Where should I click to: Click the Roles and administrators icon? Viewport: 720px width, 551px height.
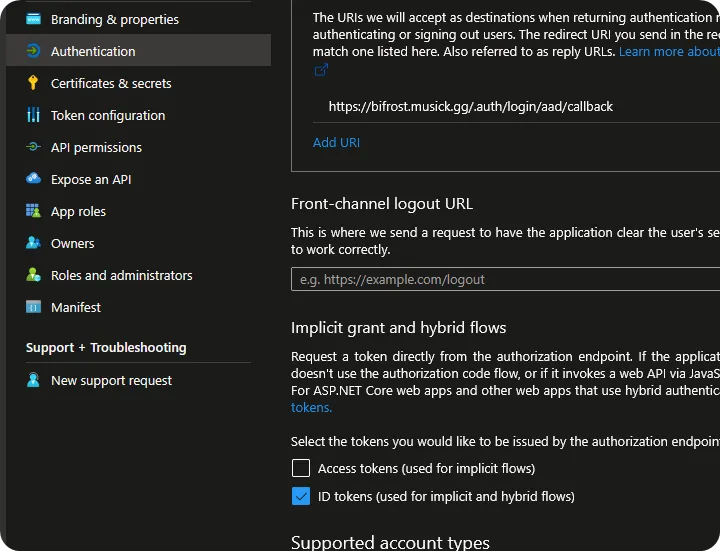coord(34,275)
